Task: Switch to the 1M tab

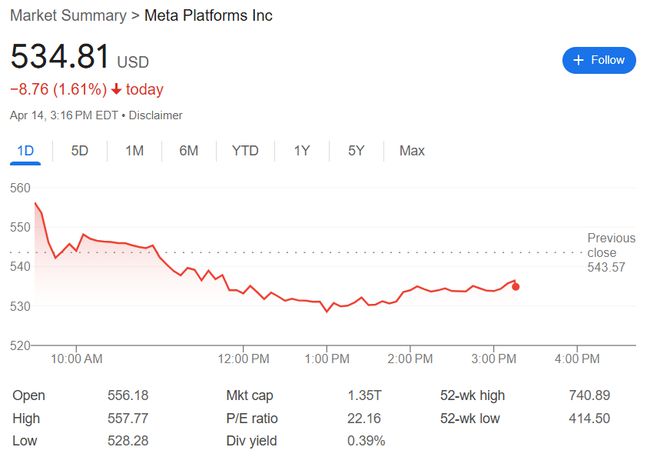Action: pos(134,151)
